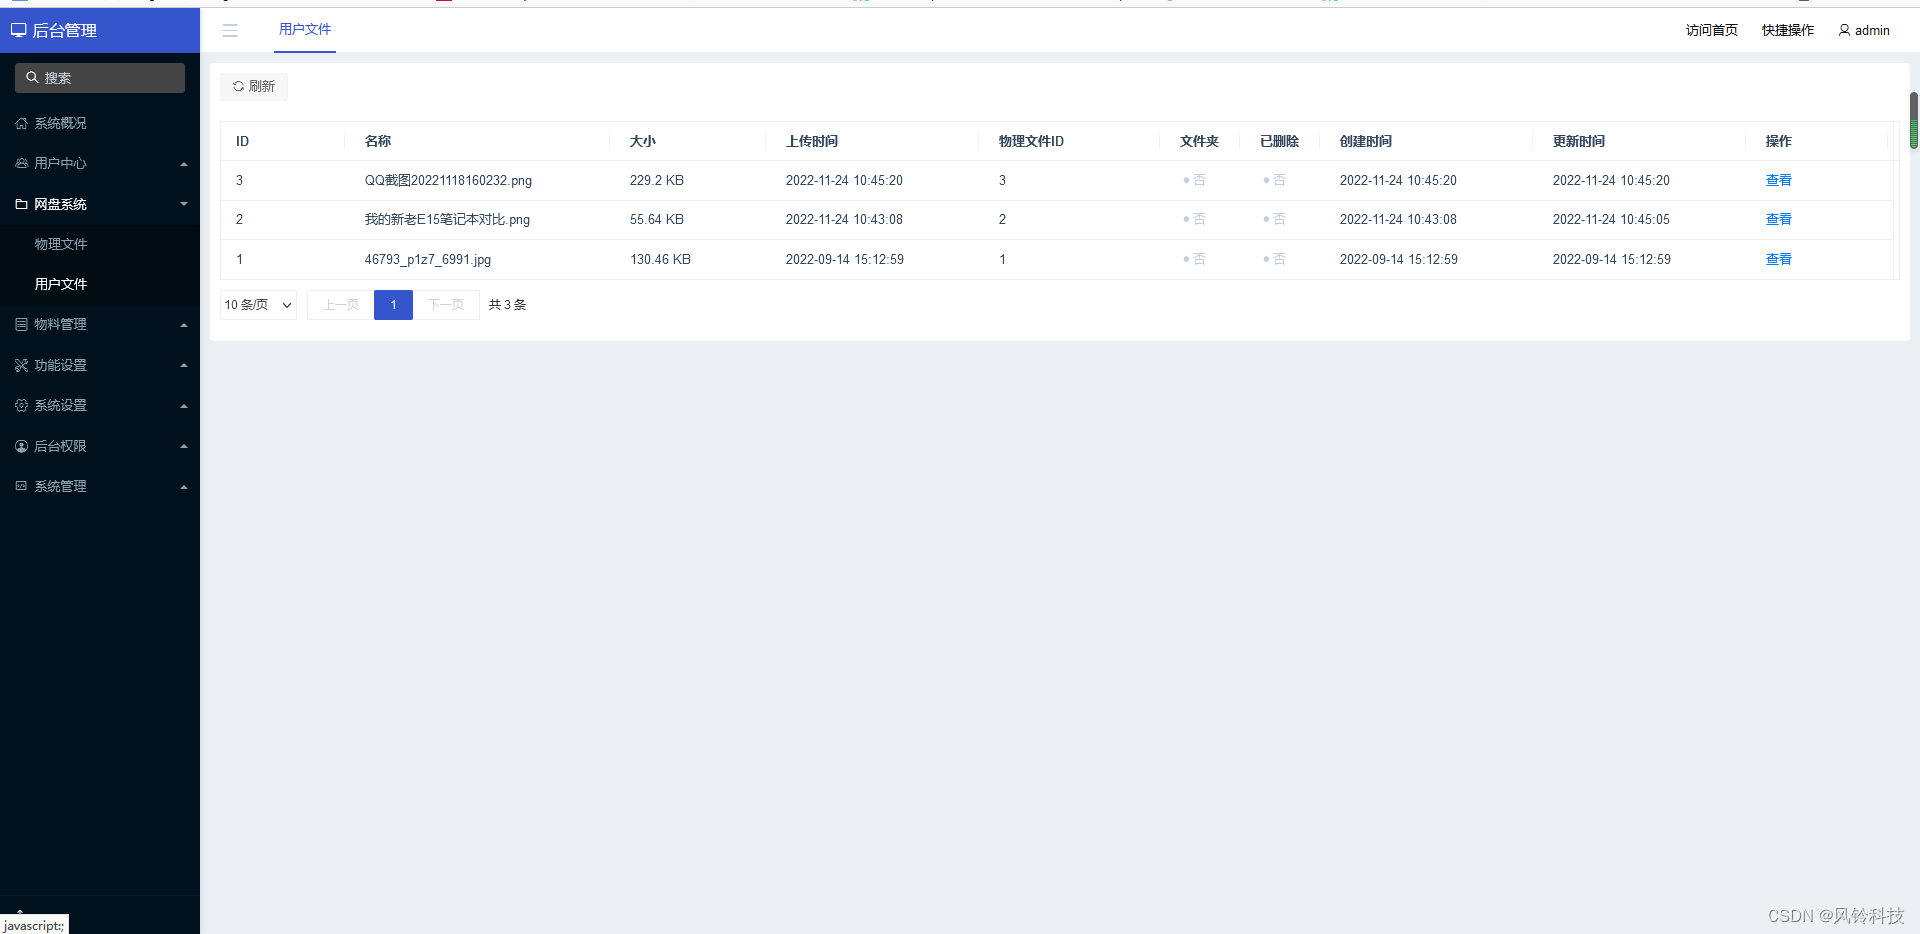Screen dimensions: 1920x934
Task: Click the home icon for 系统概况
Action: tap(21, 123)
